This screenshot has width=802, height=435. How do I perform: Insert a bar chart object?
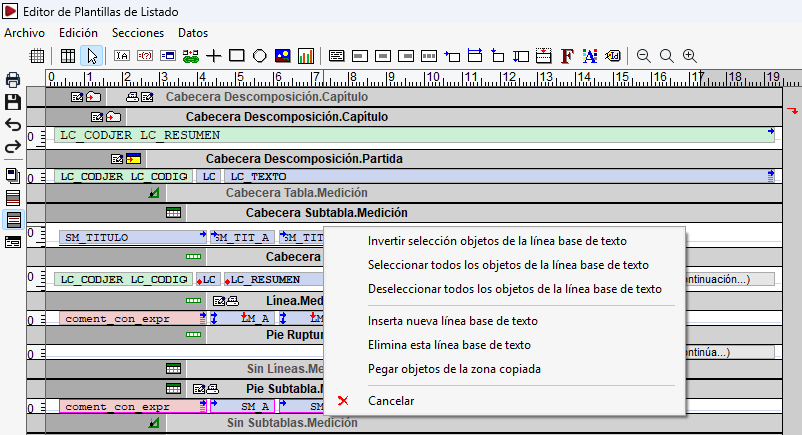[306, 55]
